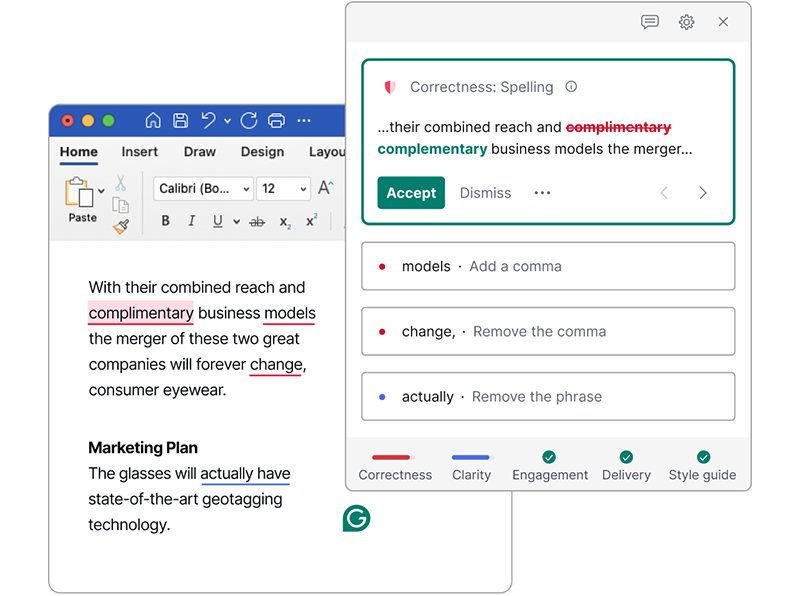Viewport: 800px width, 596px height.
Task: Click the Increase Font Size icon
Action: 326,188
